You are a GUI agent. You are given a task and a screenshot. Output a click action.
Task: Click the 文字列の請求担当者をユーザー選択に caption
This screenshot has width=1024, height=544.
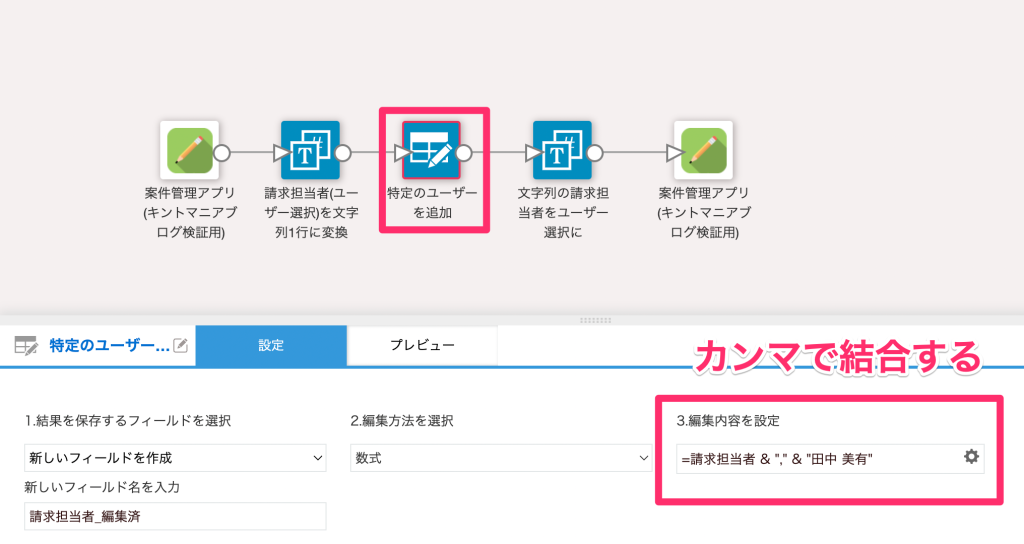pyautogui.click(x=563, y=212)
